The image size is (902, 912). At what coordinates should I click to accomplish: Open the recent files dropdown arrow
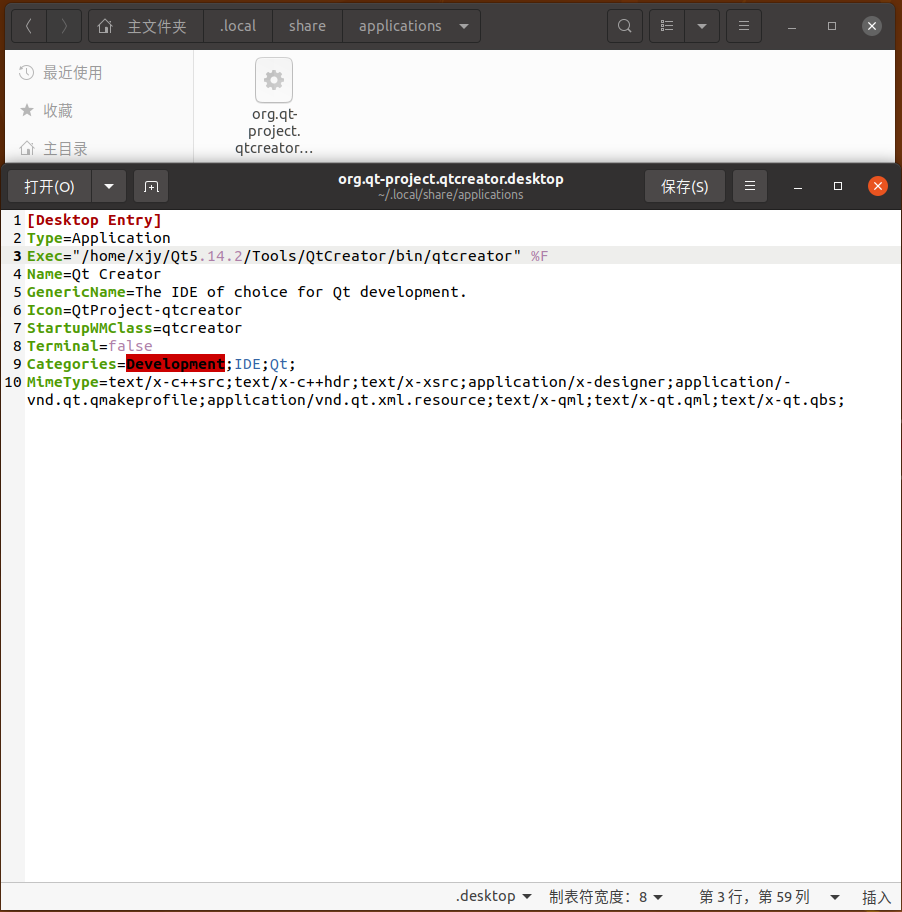point(109,187)
